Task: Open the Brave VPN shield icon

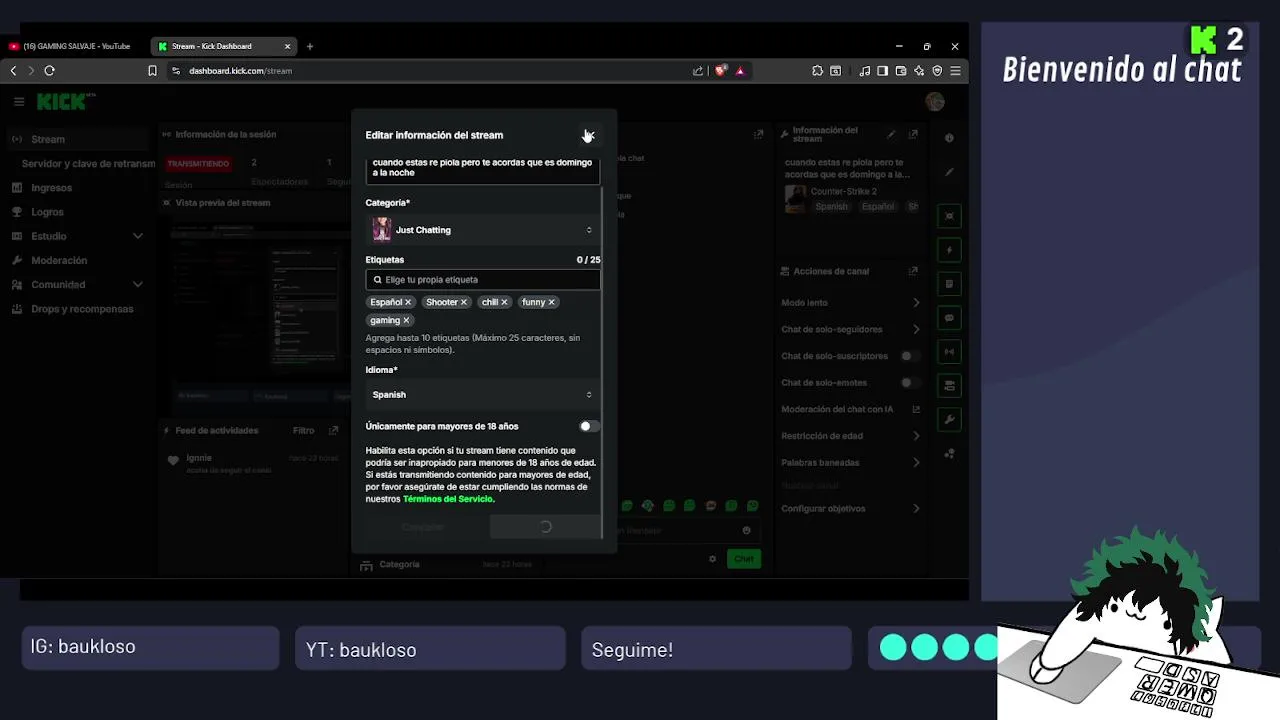Action: point(937,71)
